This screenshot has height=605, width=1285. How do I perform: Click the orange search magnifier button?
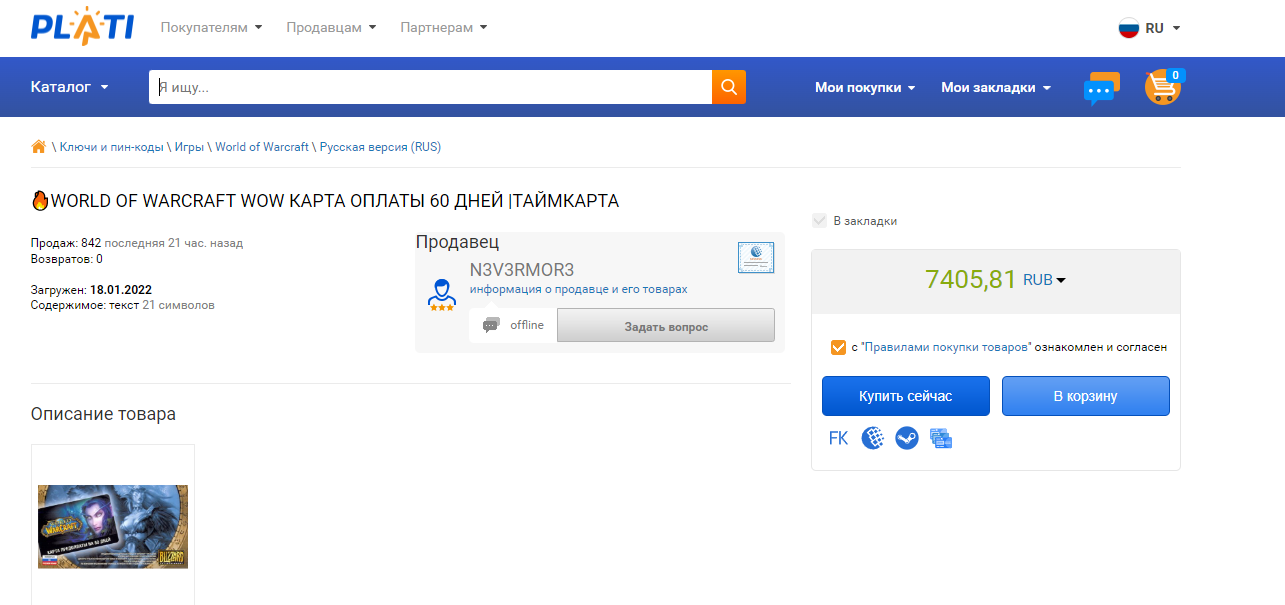(x=729, y=87)
